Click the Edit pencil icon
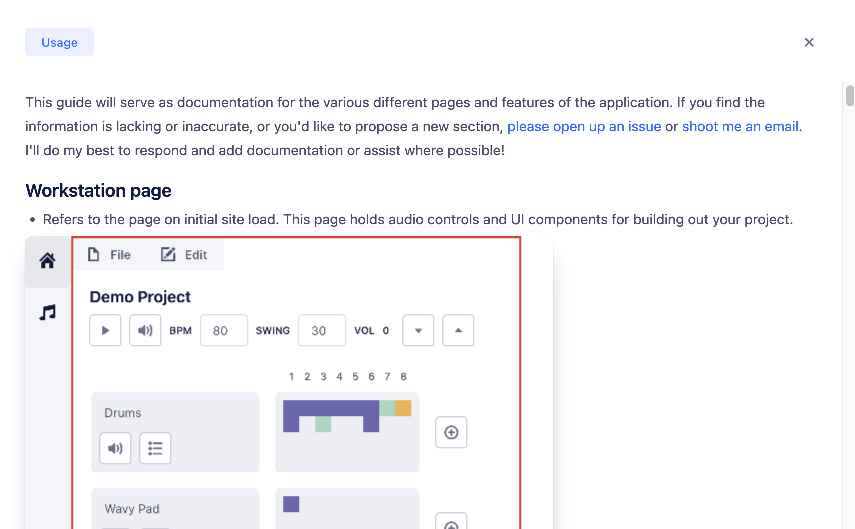The height and width of the screenshot is (529, 855). point(168,255)
